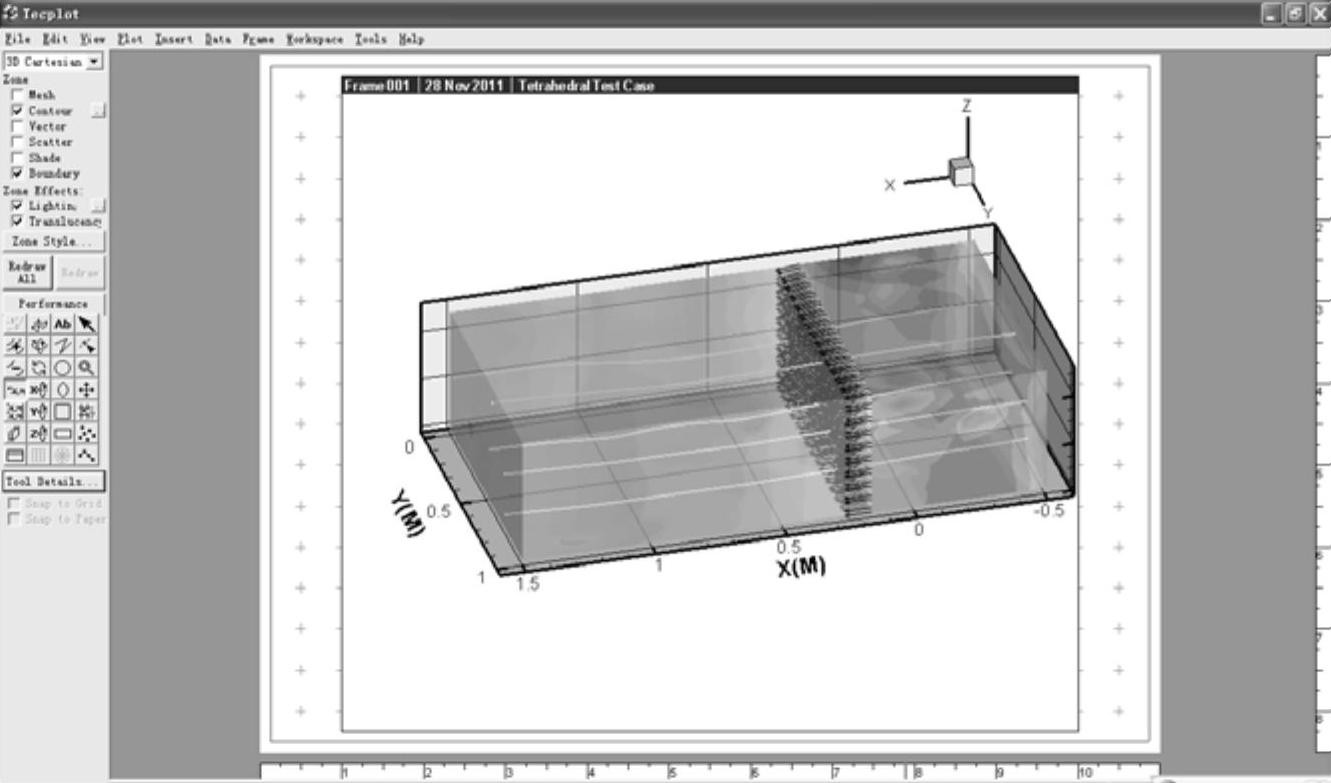This screenshot has height=783, width=1331.
Task: Select the ellipse geometry tool
Action: [x=62, y=389]
